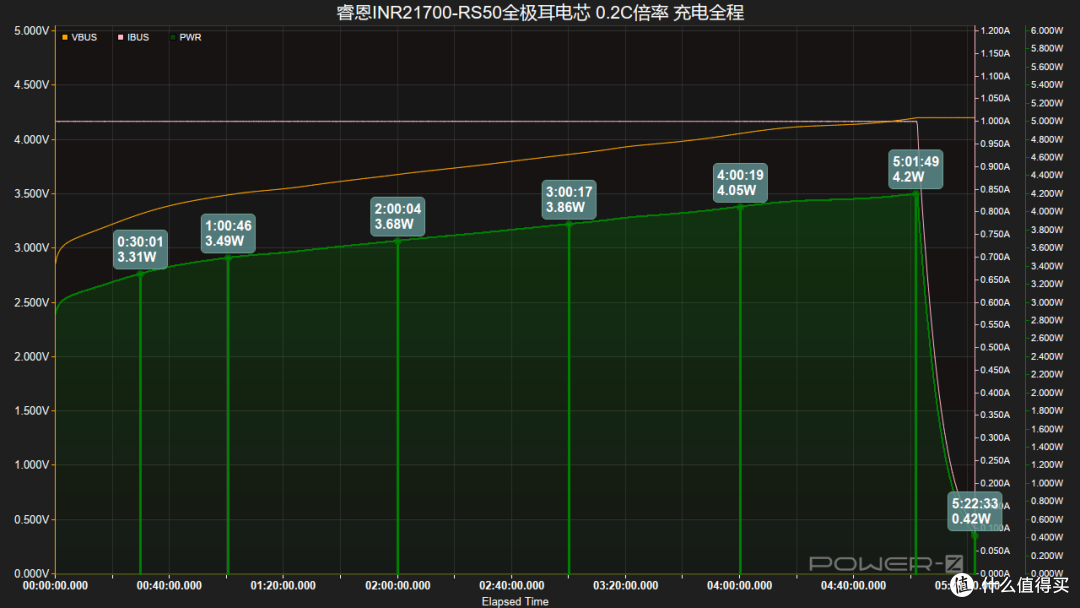Click the 04:40:00.000 time axis label
Viewport: 1080px width, 608px height.
853,585
